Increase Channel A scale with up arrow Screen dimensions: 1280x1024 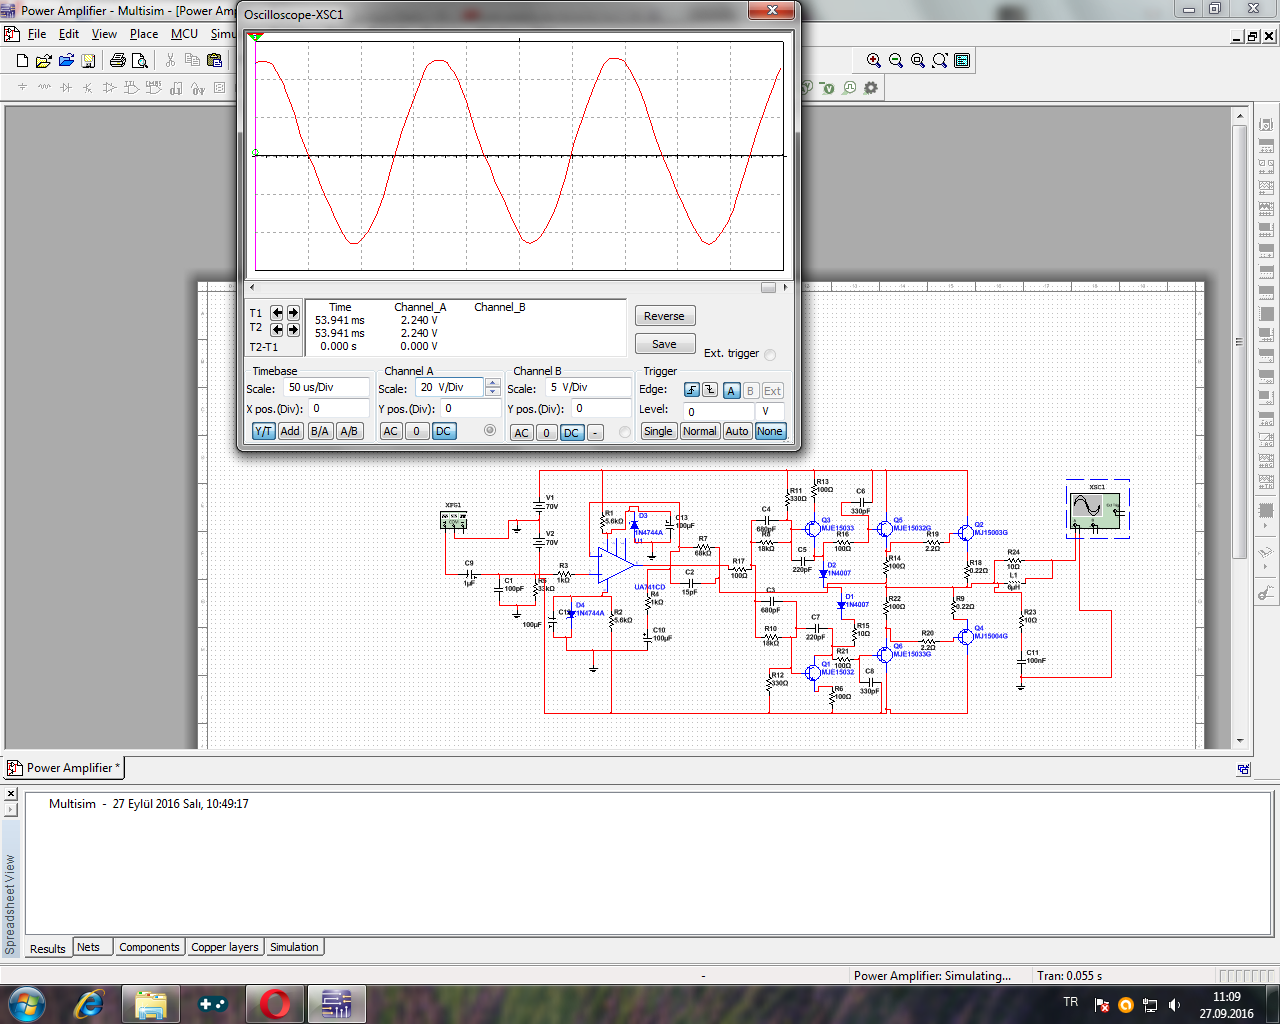[493, 382]
